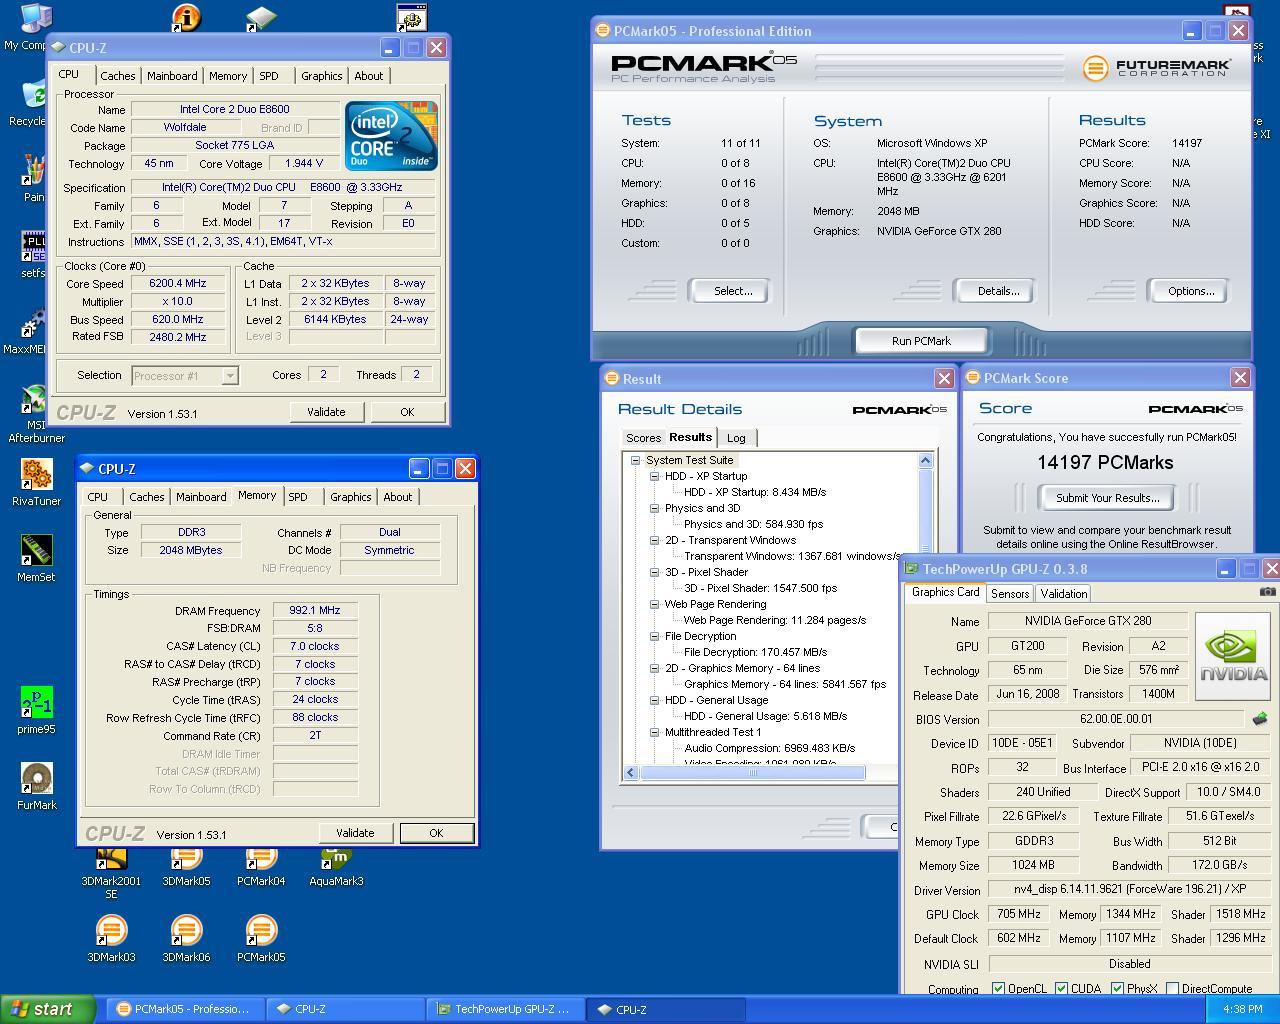Click the Futuremark Corporation logo
This screenshot has width=1280, height=1024.
pos(1156,67)
